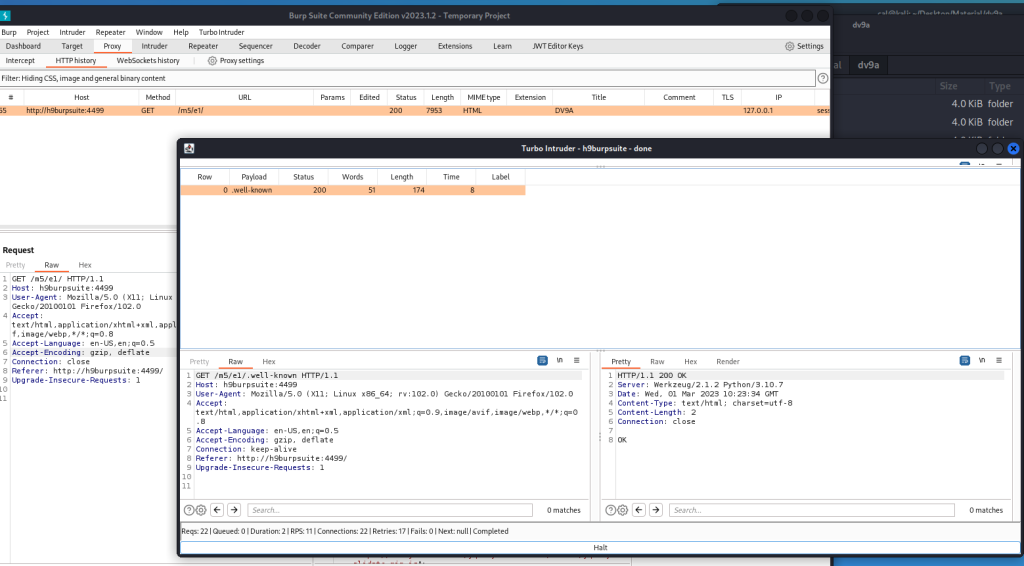Open search settings gear in response pane
Screen dimensions: 1024x566
tap(623, 511)
